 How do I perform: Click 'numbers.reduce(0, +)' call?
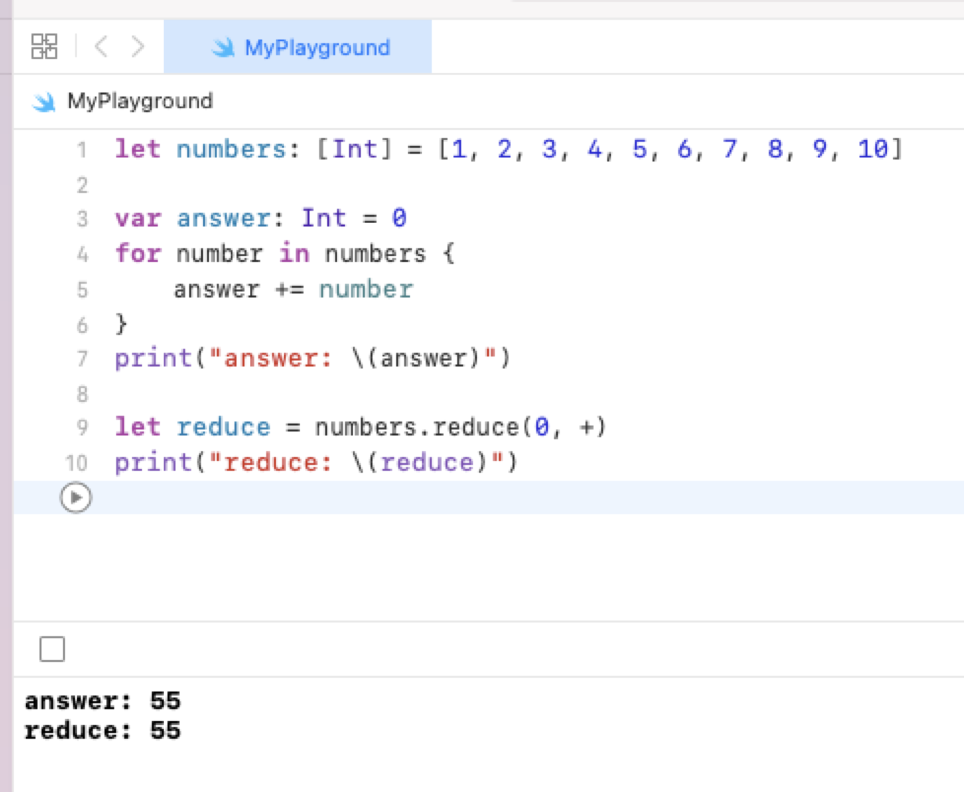460,427
